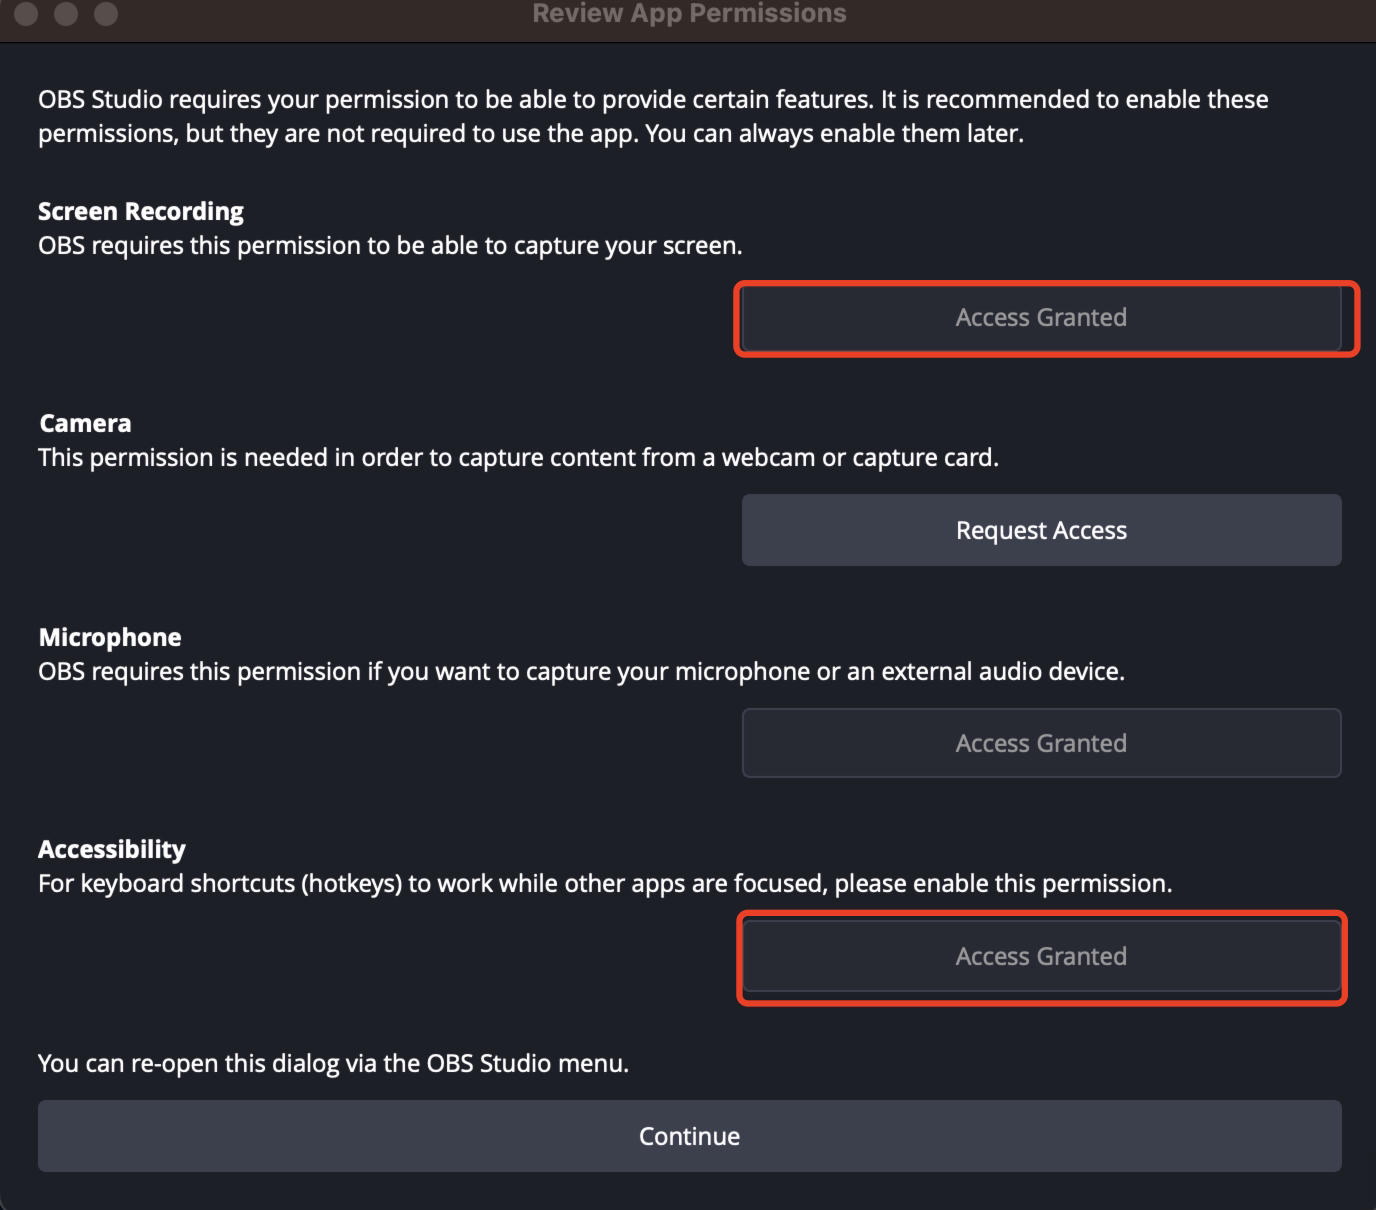Image resolution: width=1376 pixels, height=1210 pixels.
Task: Click the webcam or capture card description
Action: (518, 457)
